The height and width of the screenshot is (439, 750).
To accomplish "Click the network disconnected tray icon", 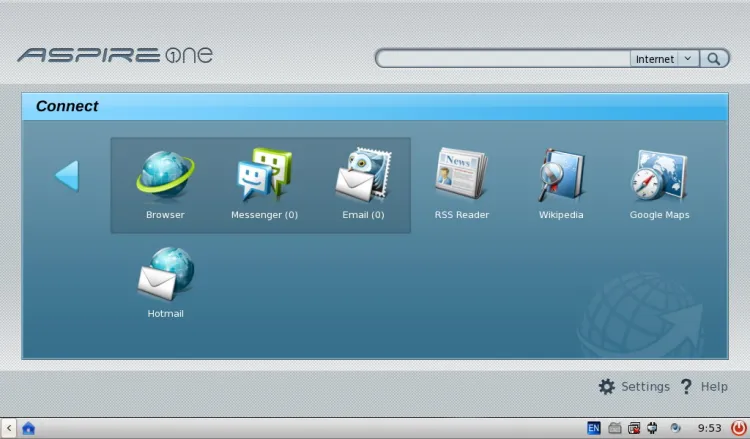I will (634, 428).
